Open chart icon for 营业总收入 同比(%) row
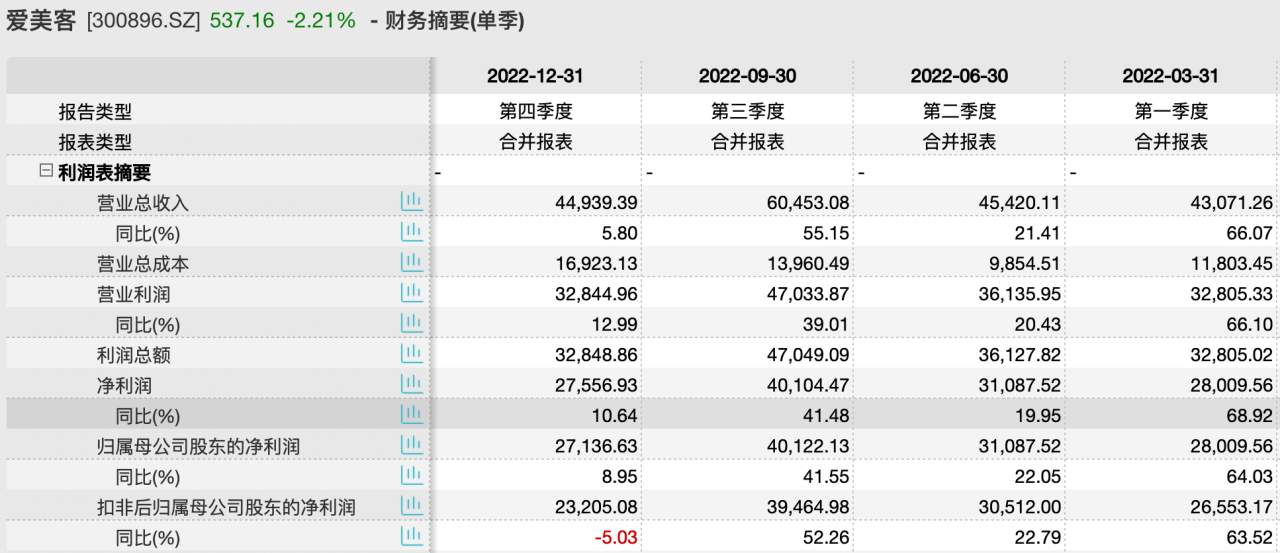The width and height of the screenshot is (1280, 553). tap(411, 232)
